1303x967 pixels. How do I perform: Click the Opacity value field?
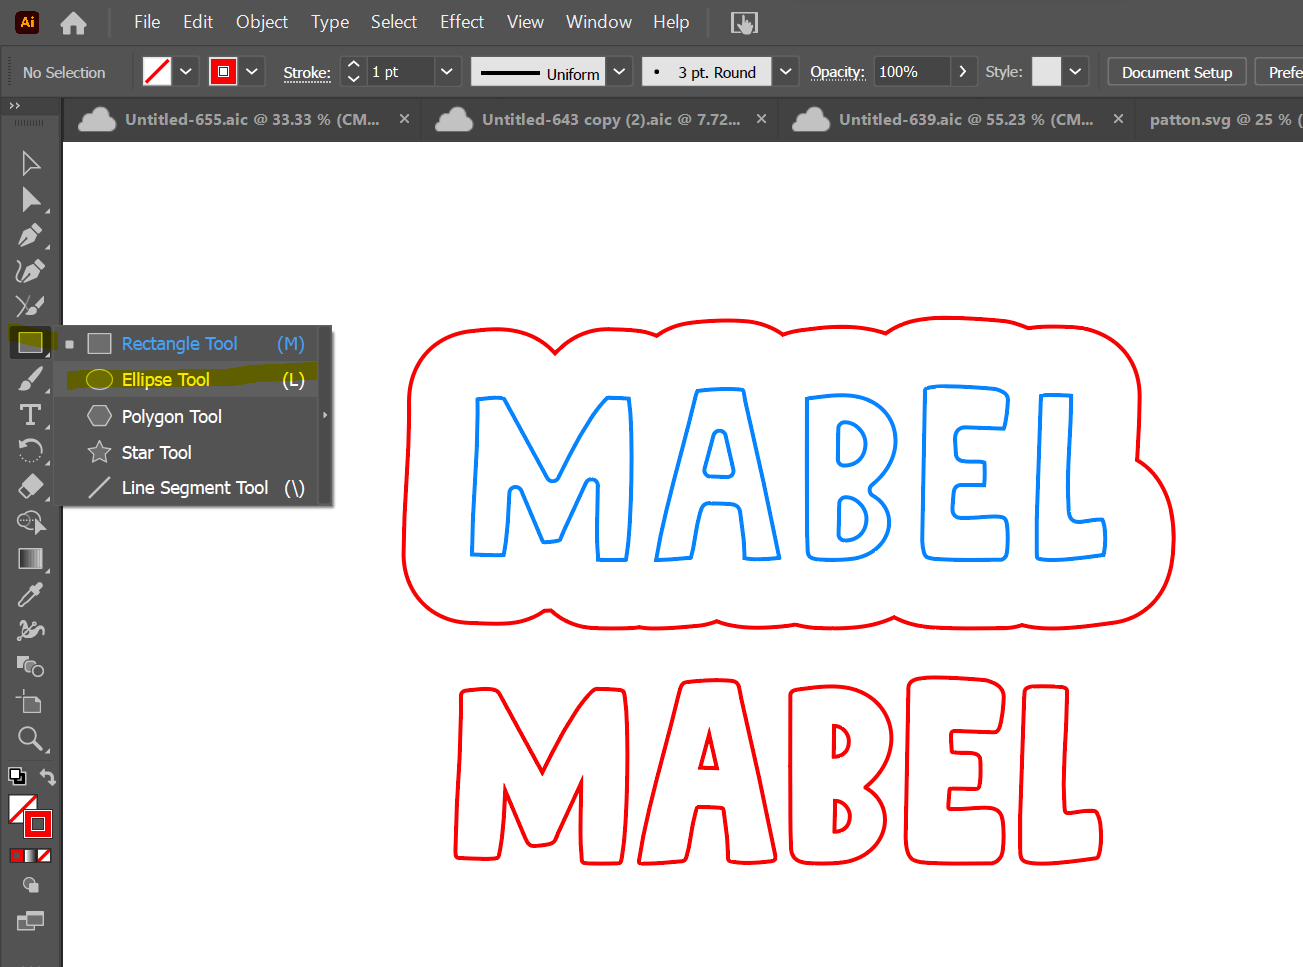pyautogui.click(x=910, y=72)
